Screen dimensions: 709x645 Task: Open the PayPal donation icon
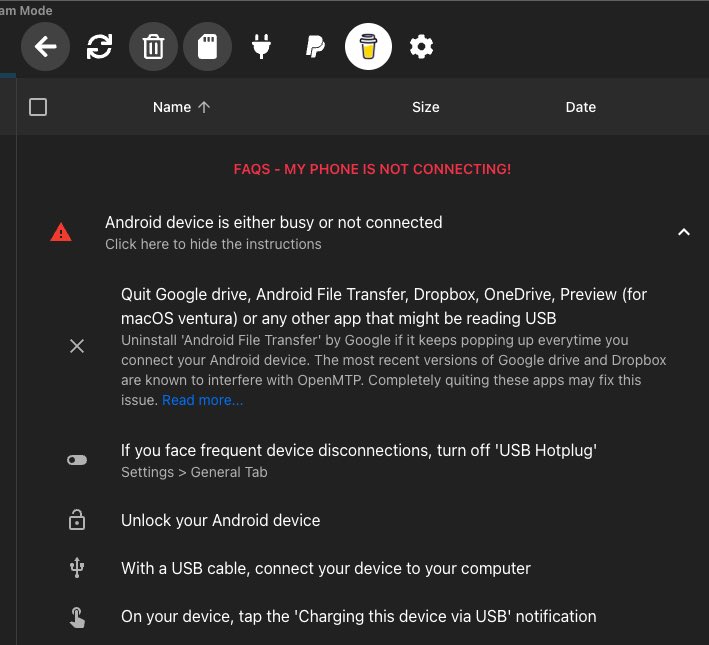(315, 47)
